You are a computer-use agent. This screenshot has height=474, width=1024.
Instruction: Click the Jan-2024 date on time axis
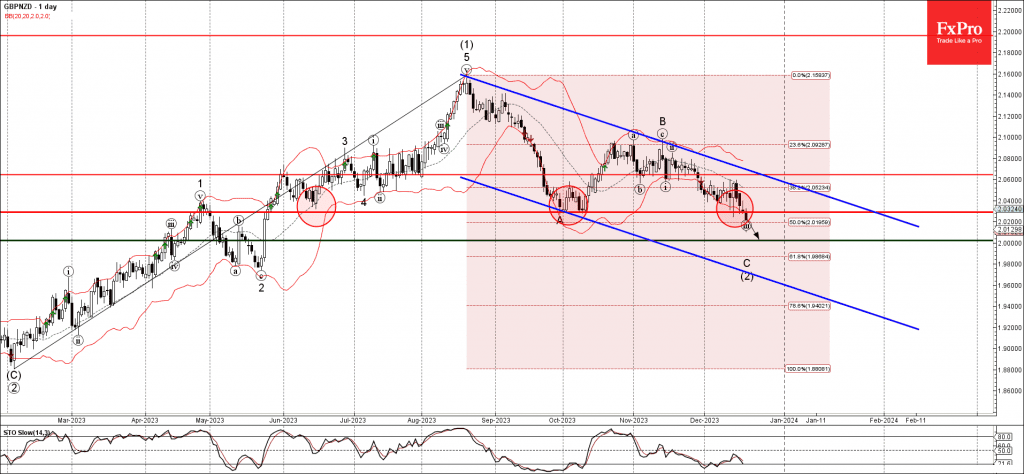point(783,420)
